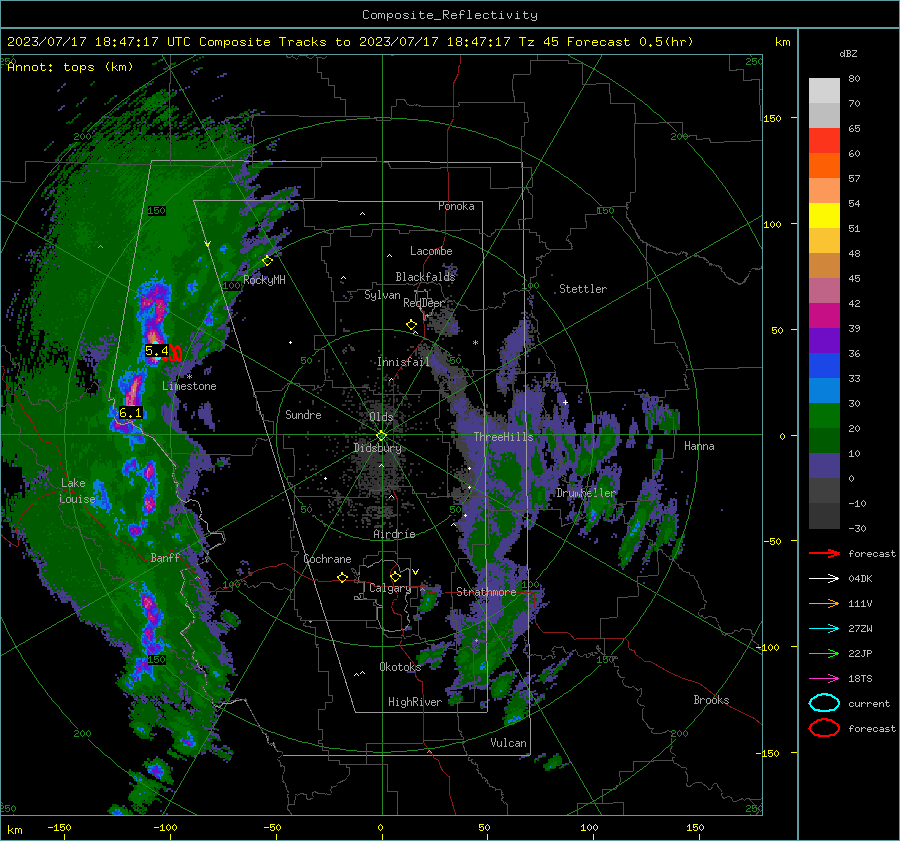Image resolution: width=900 pixels, height=841 pixels.
Task: Click the Cochrane town label
Action: click(x=327, y=559)
